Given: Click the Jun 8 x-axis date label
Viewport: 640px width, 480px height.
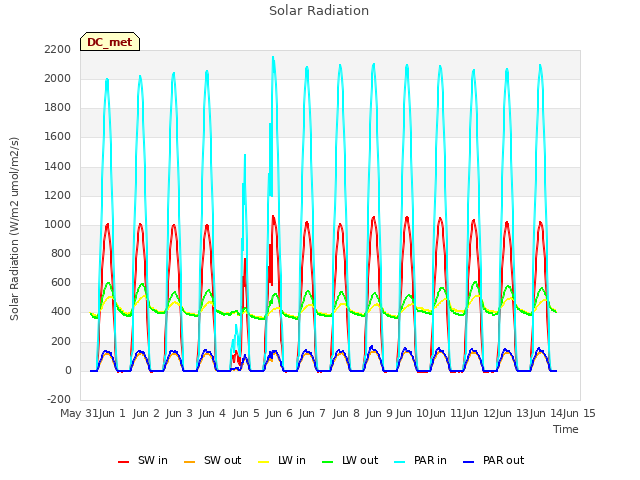Looking at the screenshot, I should (346, 413).
